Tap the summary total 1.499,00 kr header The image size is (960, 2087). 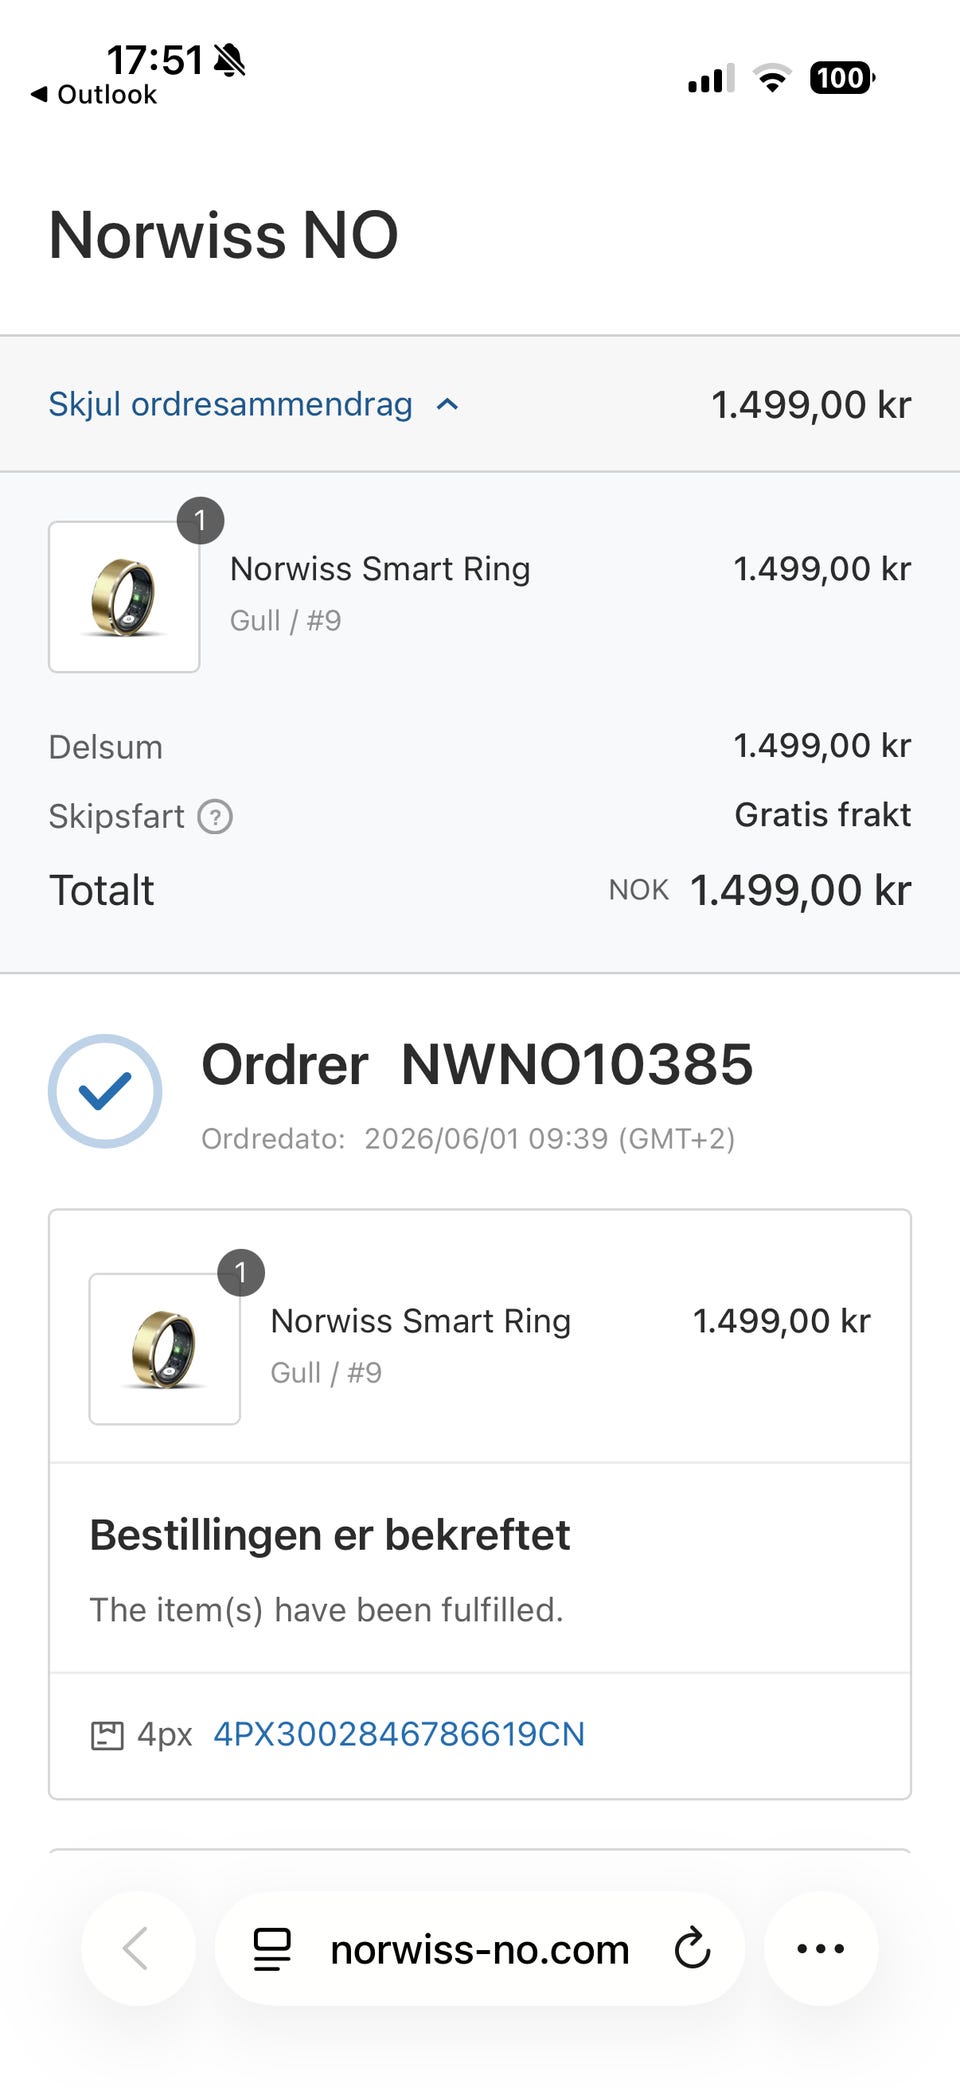(811, 405)
